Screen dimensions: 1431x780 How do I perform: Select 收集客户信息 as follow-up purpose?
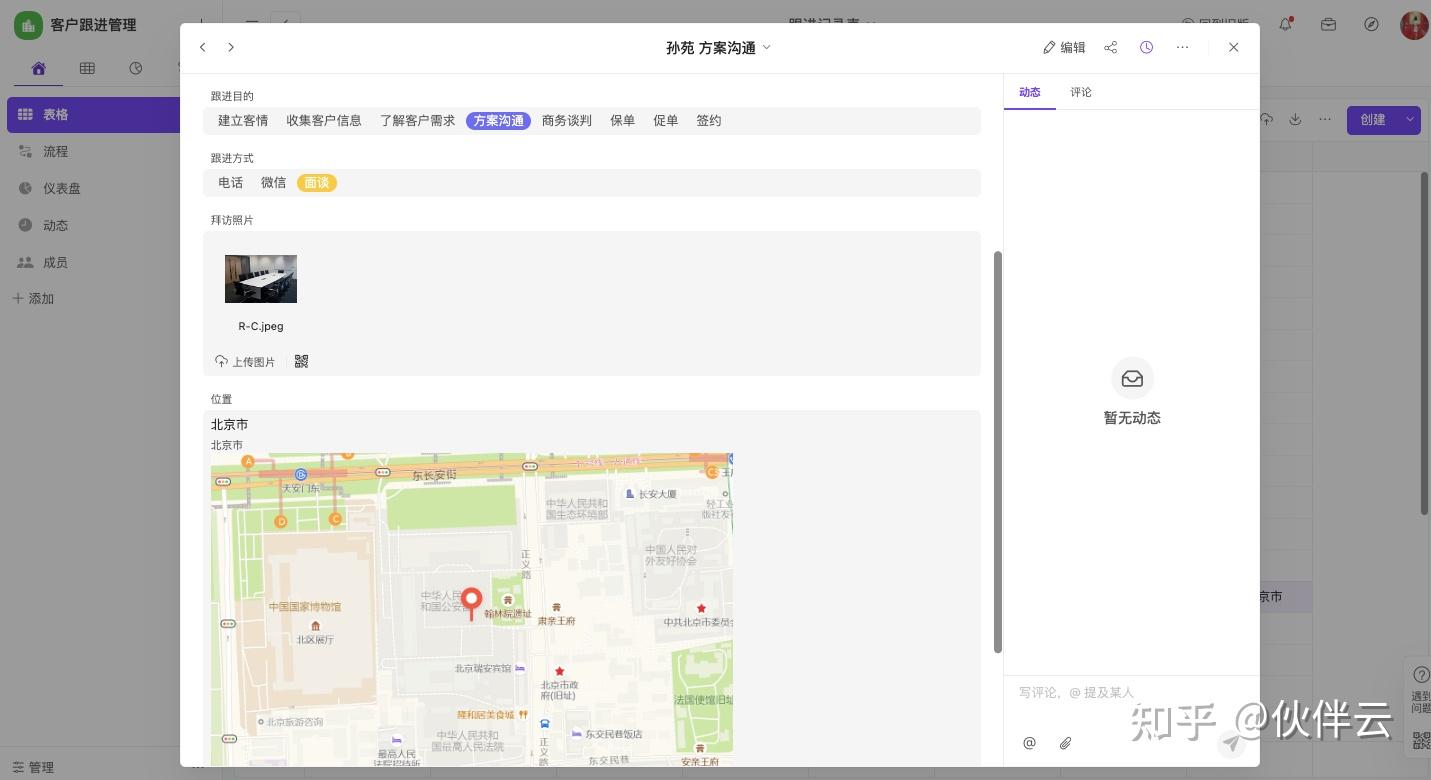(324, 121)
